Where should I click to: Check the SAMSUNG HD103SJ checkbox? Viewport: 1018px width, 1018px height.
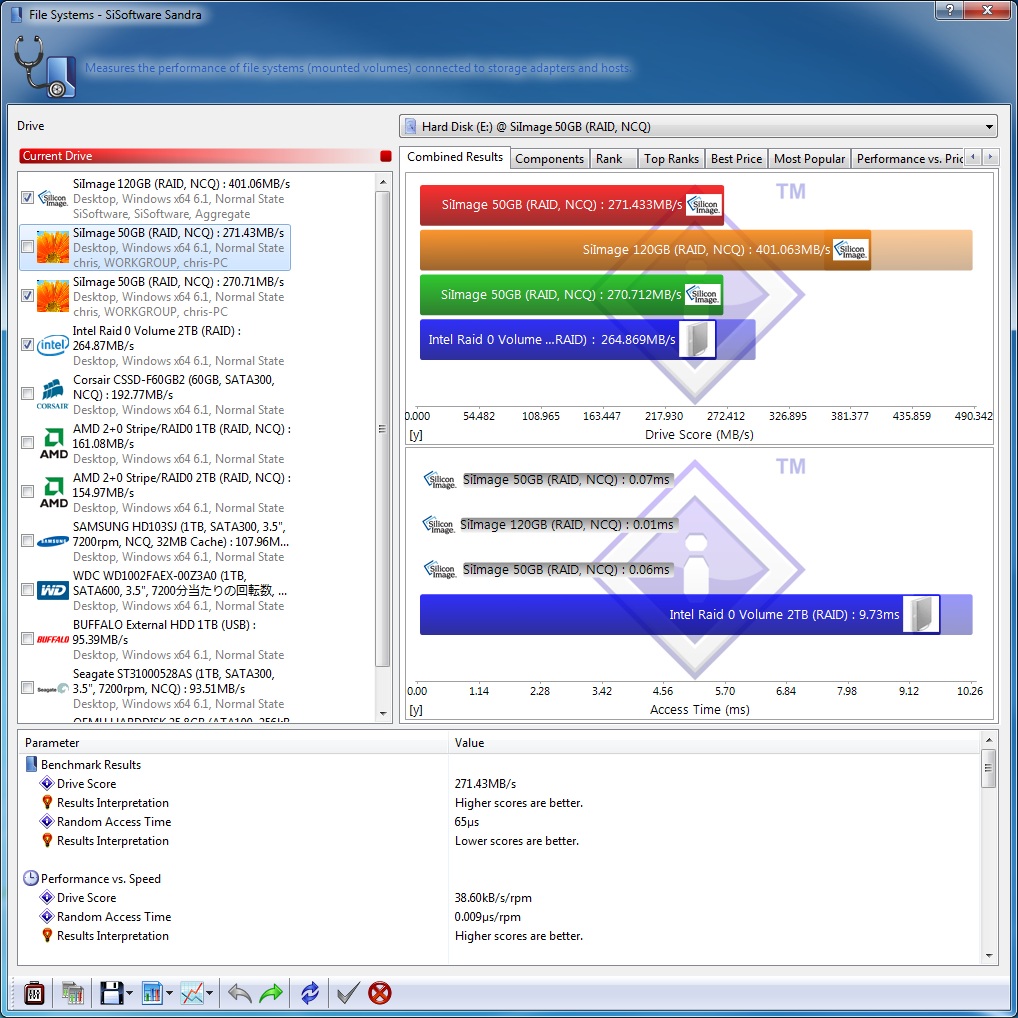(27, 541)
